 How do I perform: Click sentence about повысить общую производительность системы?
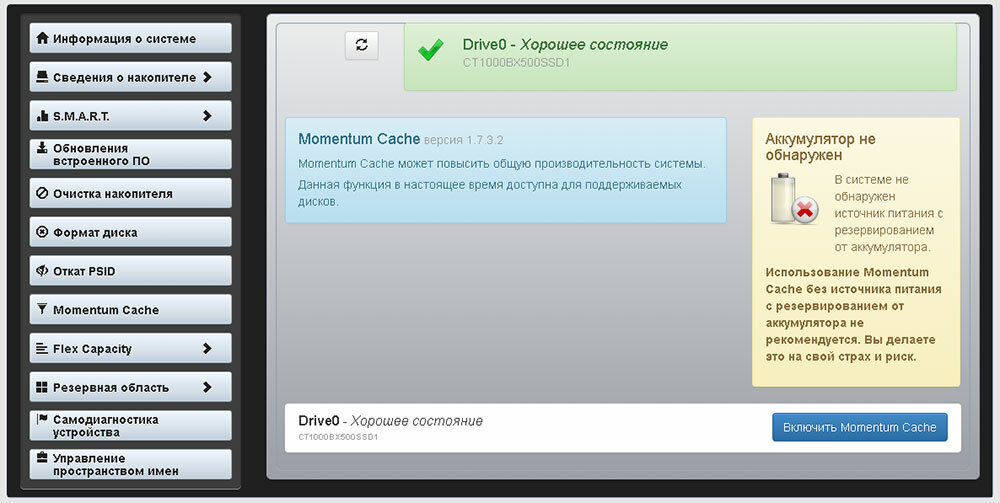click(502, 164)
